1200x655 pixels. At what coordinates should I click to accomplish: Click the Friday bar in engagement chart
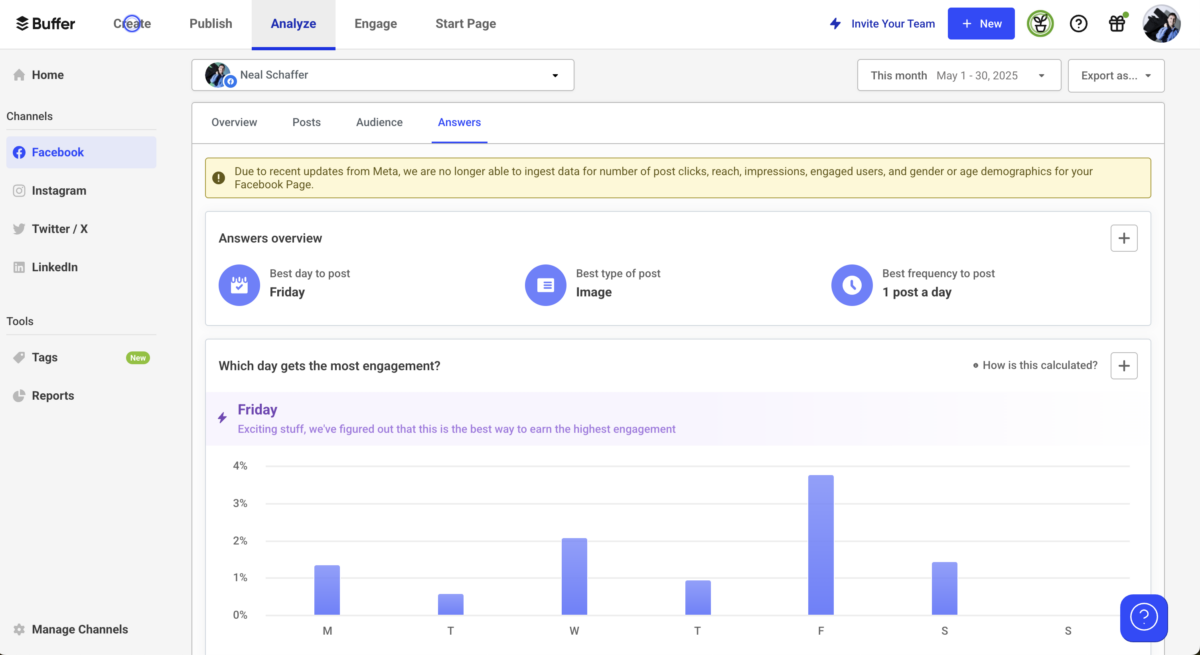click(821, 545)
